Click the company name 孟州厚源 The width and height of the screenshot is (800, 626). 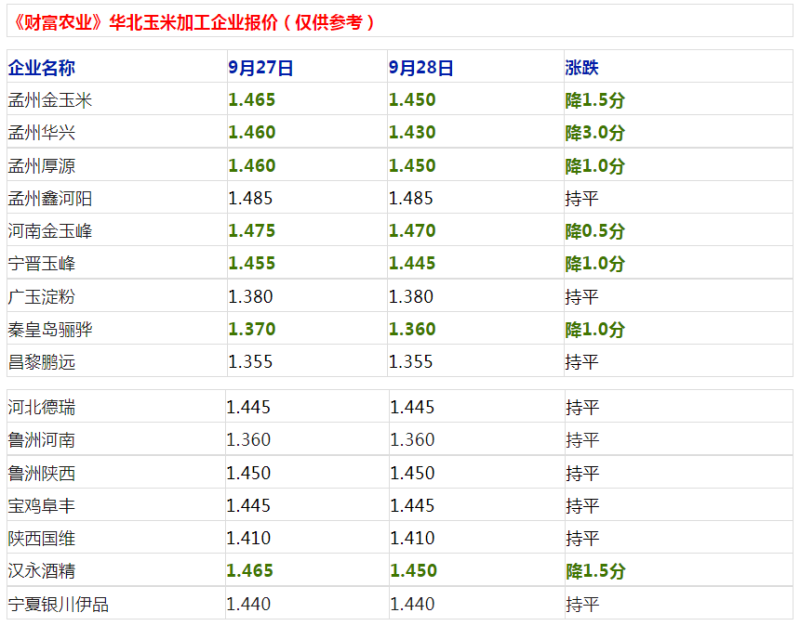pos(41,166)
